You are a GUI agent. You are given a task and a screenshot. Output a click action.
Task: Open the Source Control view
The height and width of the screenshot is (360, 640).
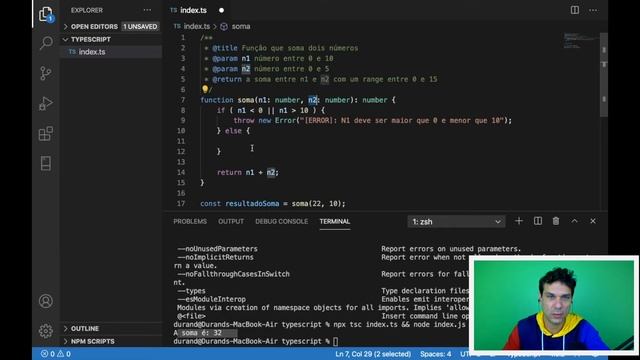coord(46,73)
